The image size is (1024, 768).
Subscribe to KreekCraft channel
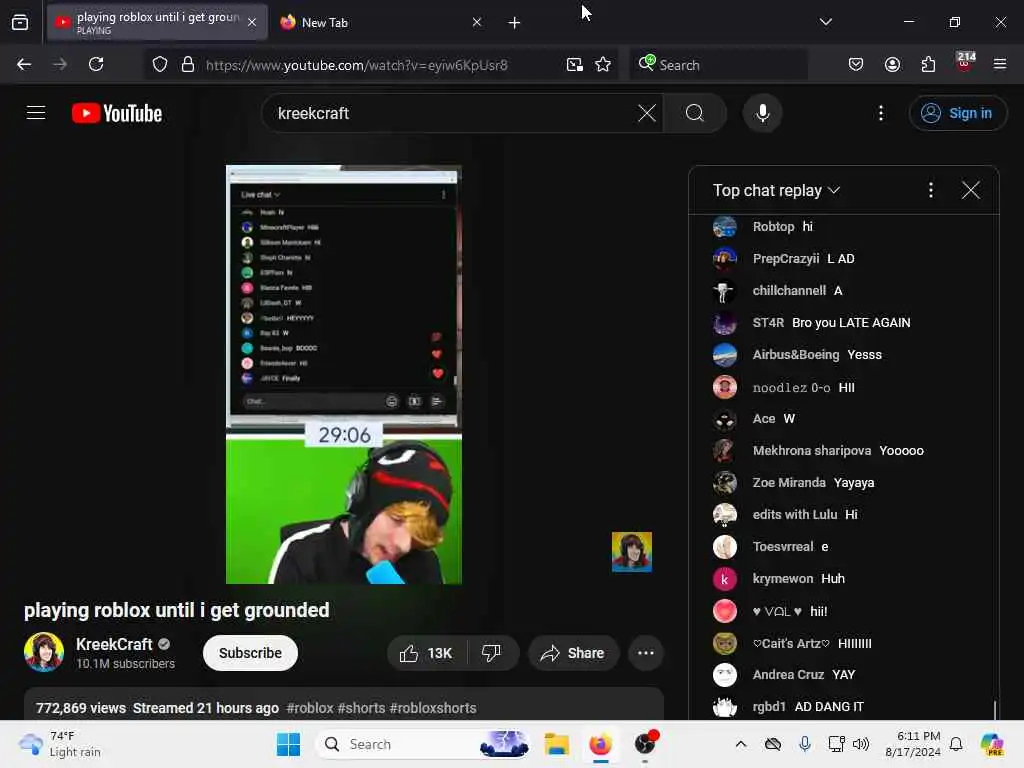click(x=250, y=653)
